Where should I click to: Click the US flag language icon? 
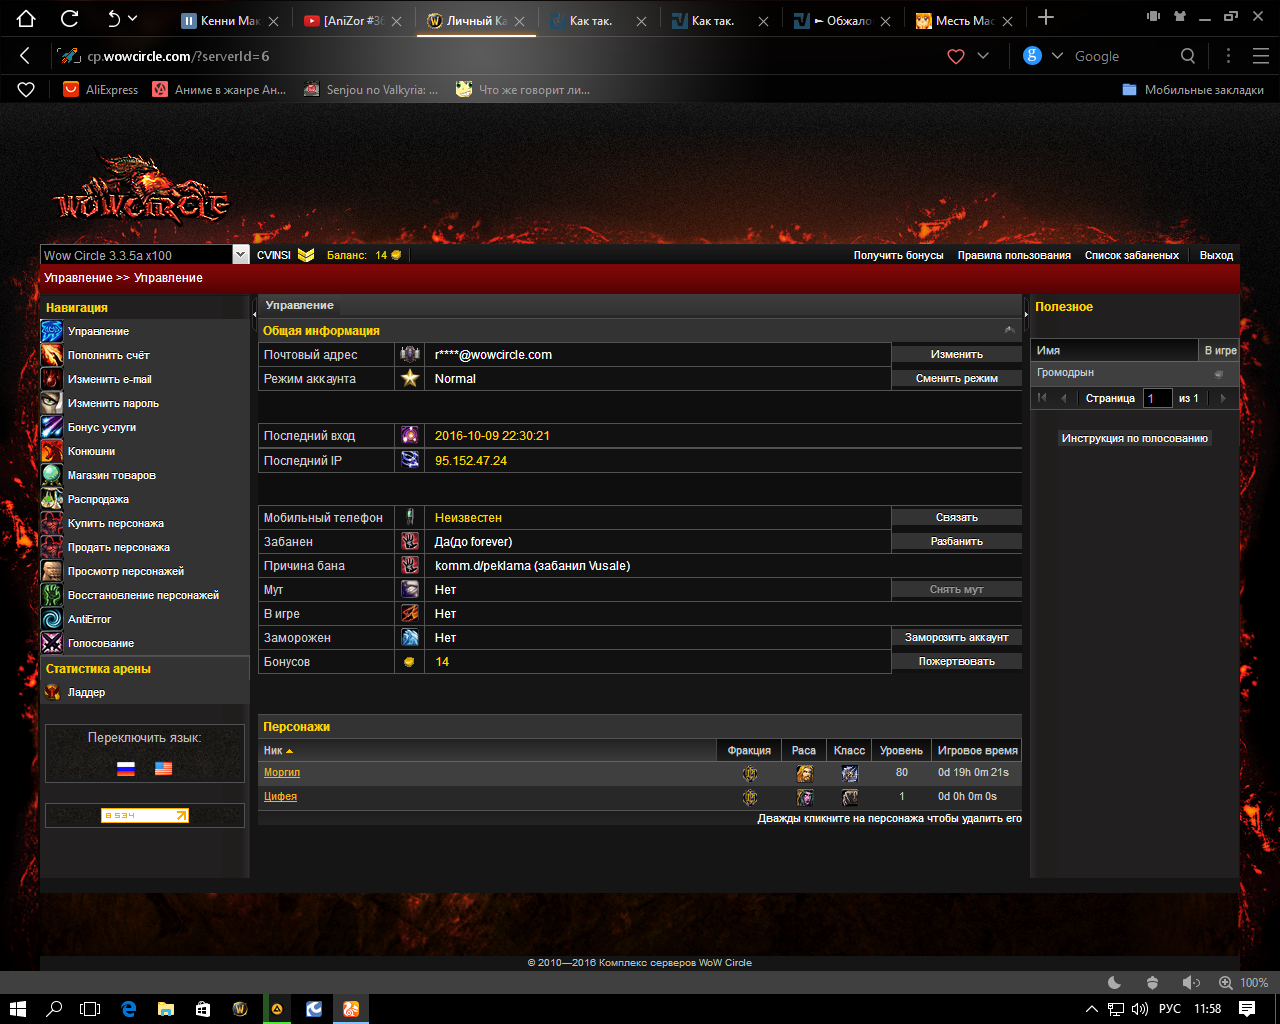pyautogui.click(x=163, y=768)
